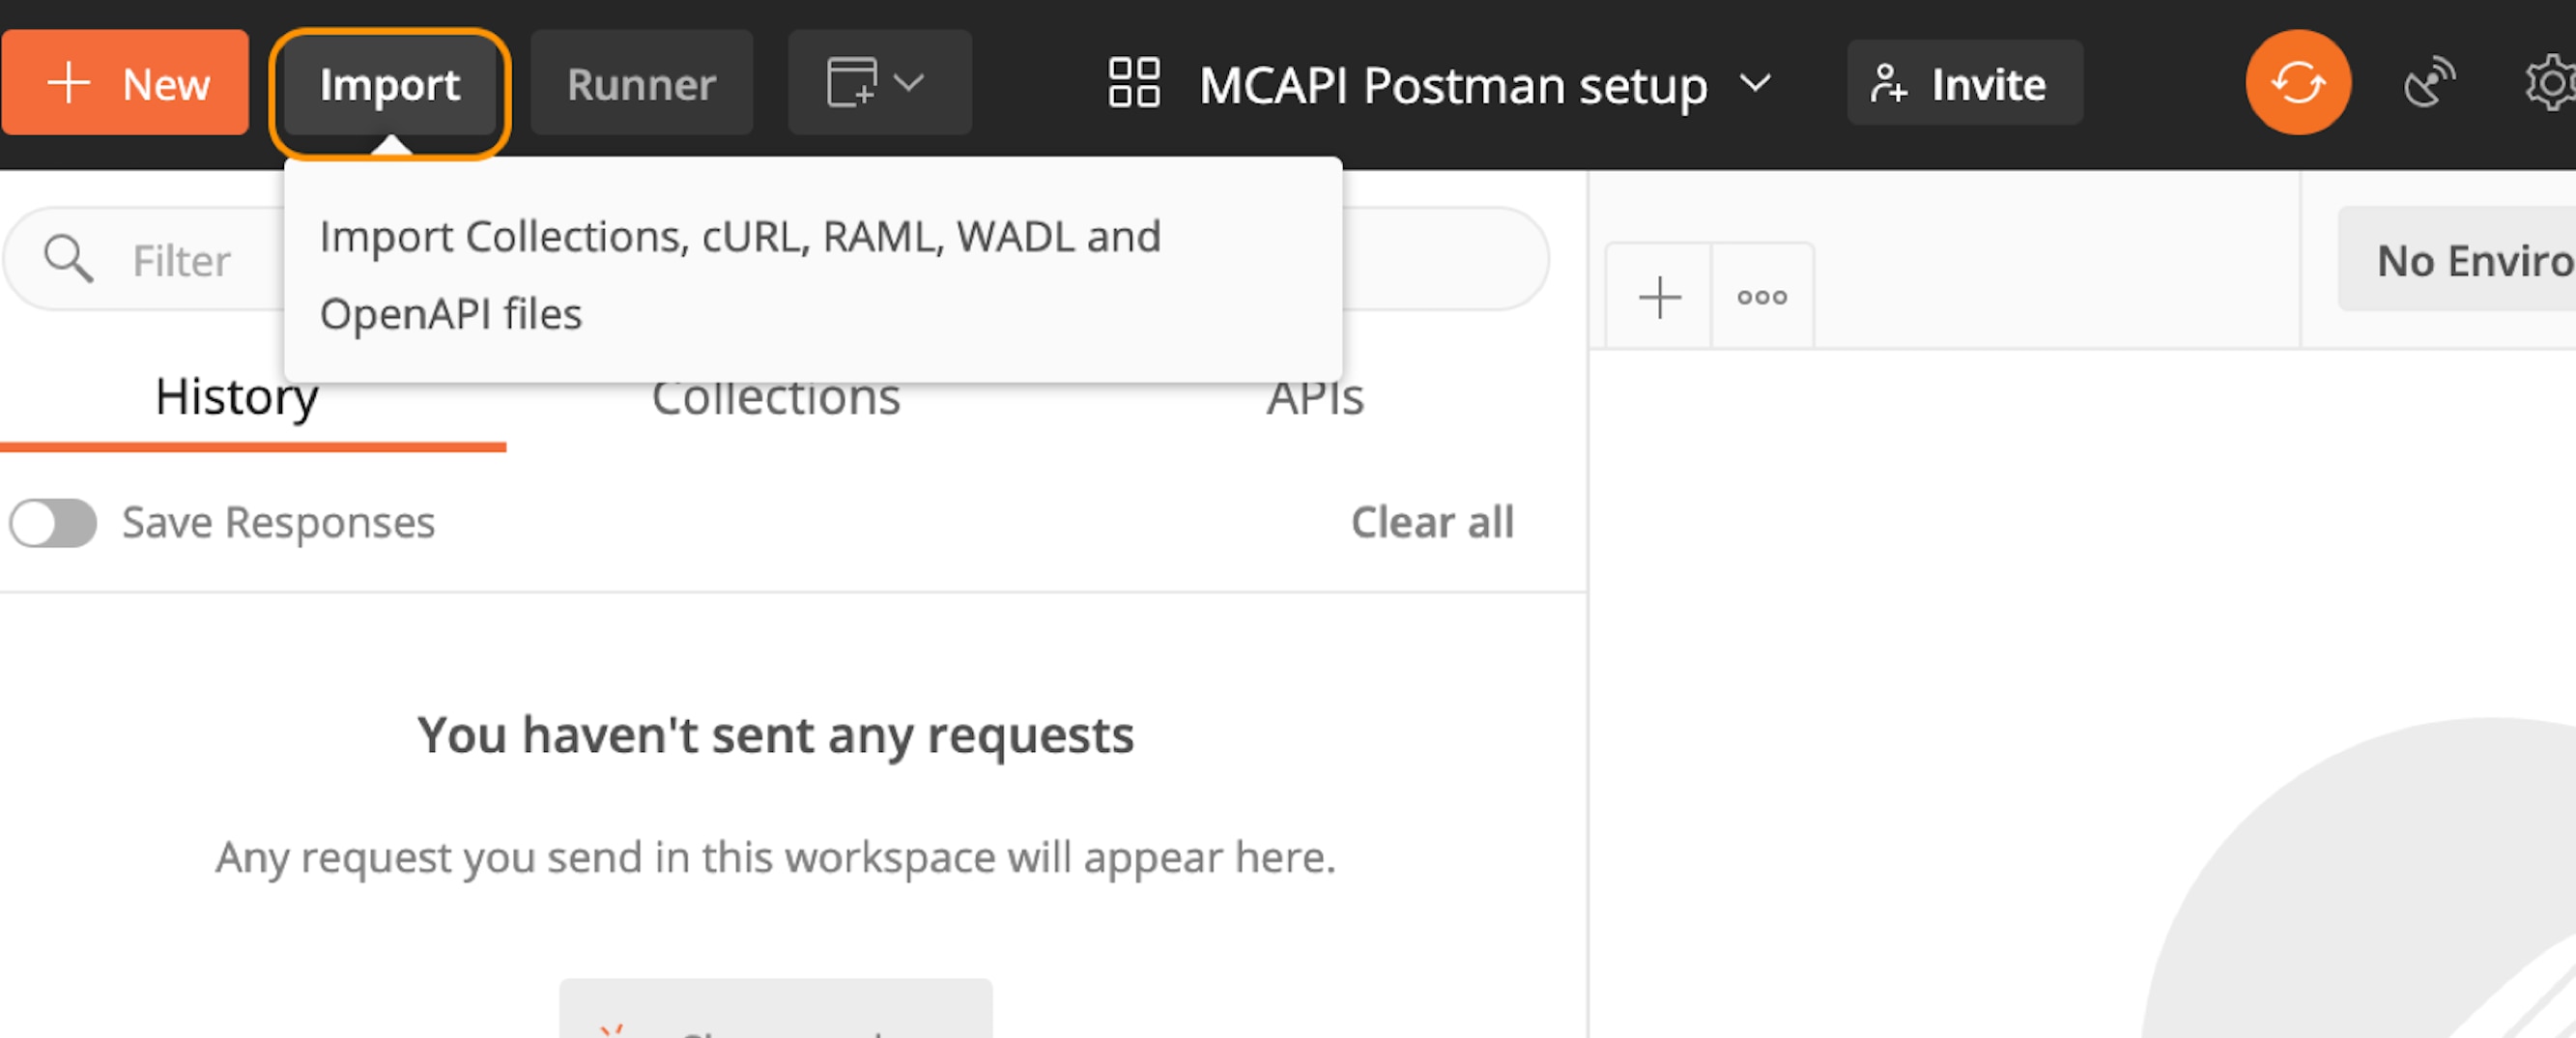Open the settings gear icon
Viewport: 2576px width, 1038px height.
pyautogui.click(x=2550, y=82)
